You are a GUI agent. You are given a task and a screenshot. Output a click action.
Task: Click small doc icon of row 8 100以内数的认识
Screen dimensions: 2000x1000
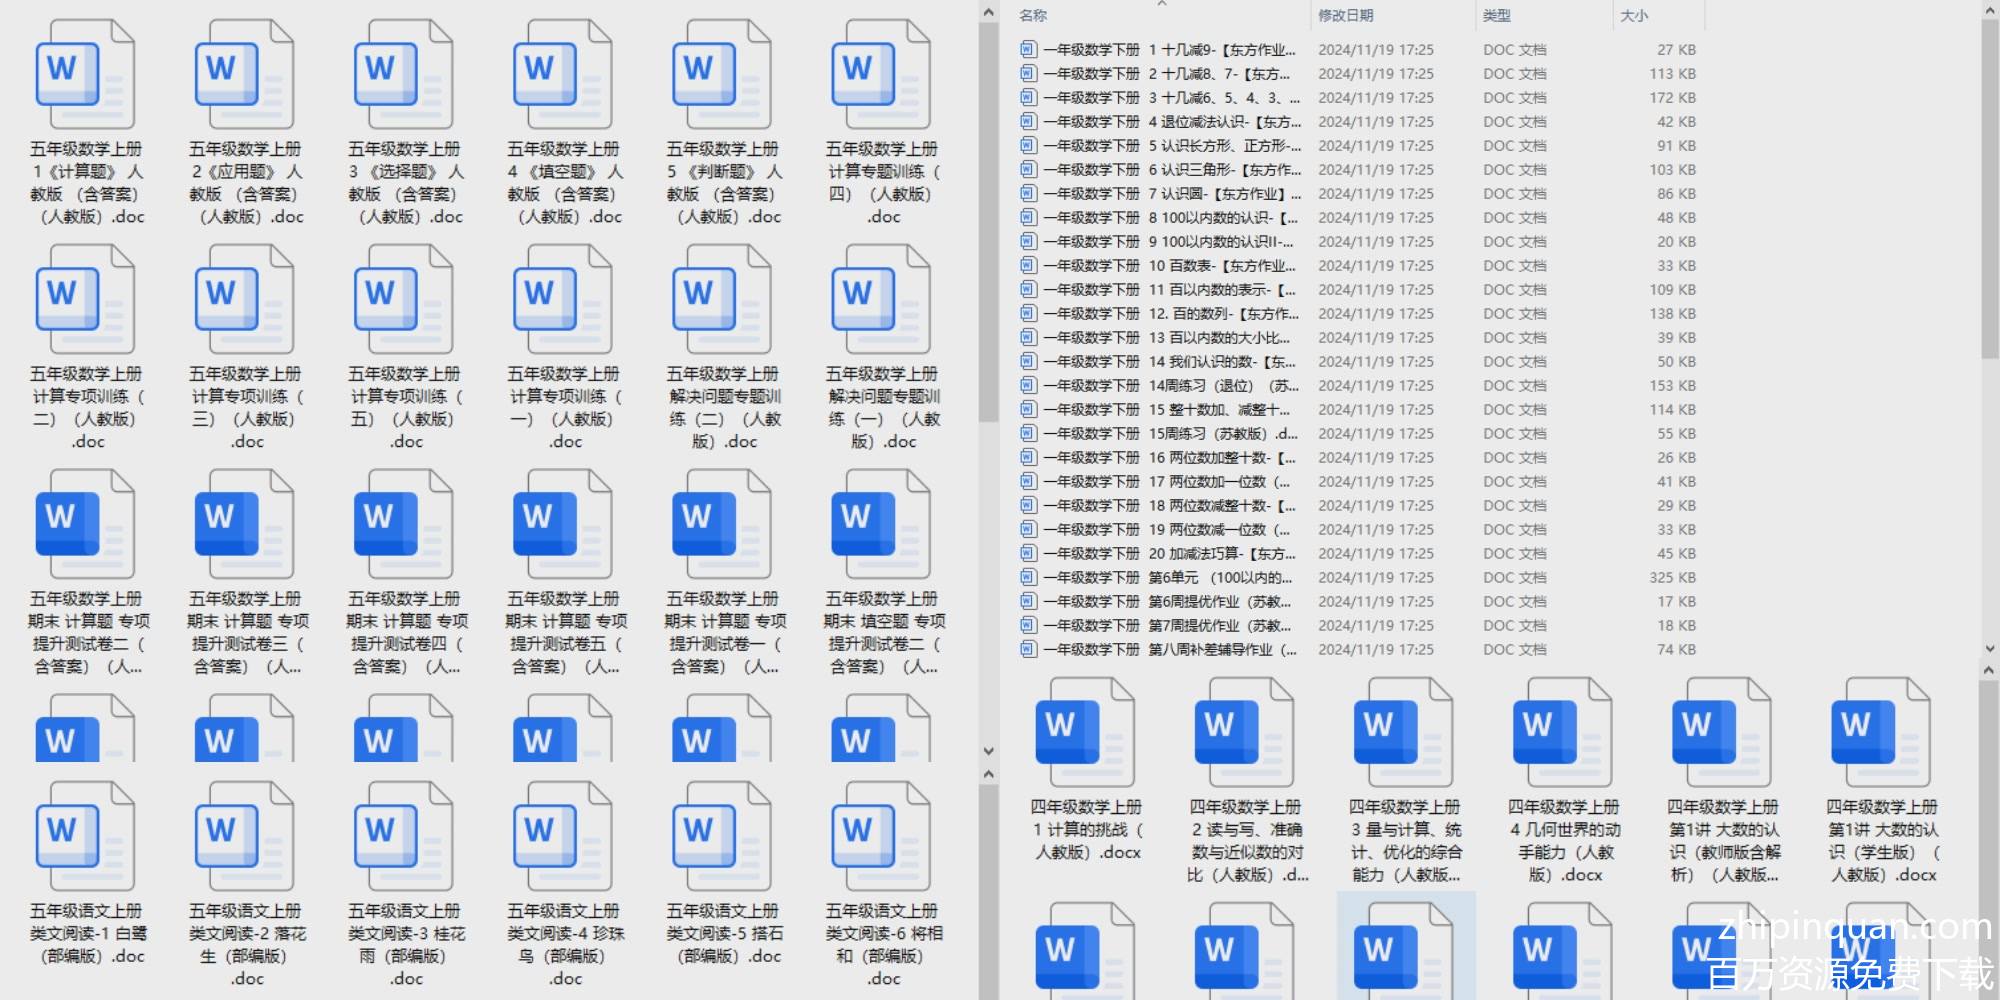click(1028, 217)
